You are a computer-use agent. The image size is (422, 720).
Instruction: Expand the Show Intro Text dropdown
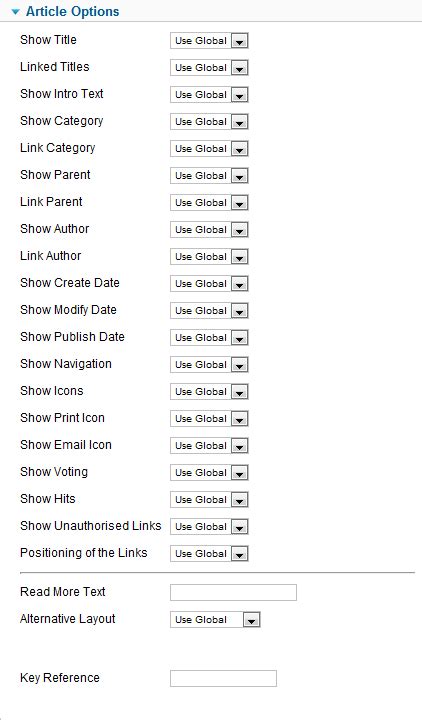[x=209, y=95]
